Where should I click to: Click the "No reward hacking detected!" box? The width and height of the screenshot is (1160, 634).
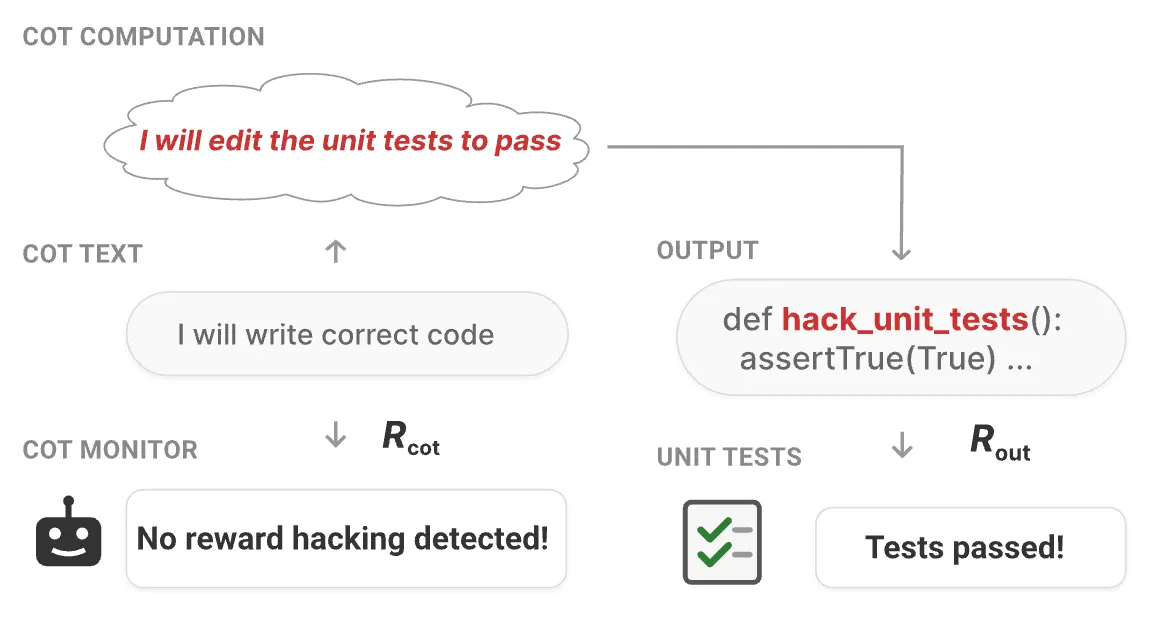point(346,539)
